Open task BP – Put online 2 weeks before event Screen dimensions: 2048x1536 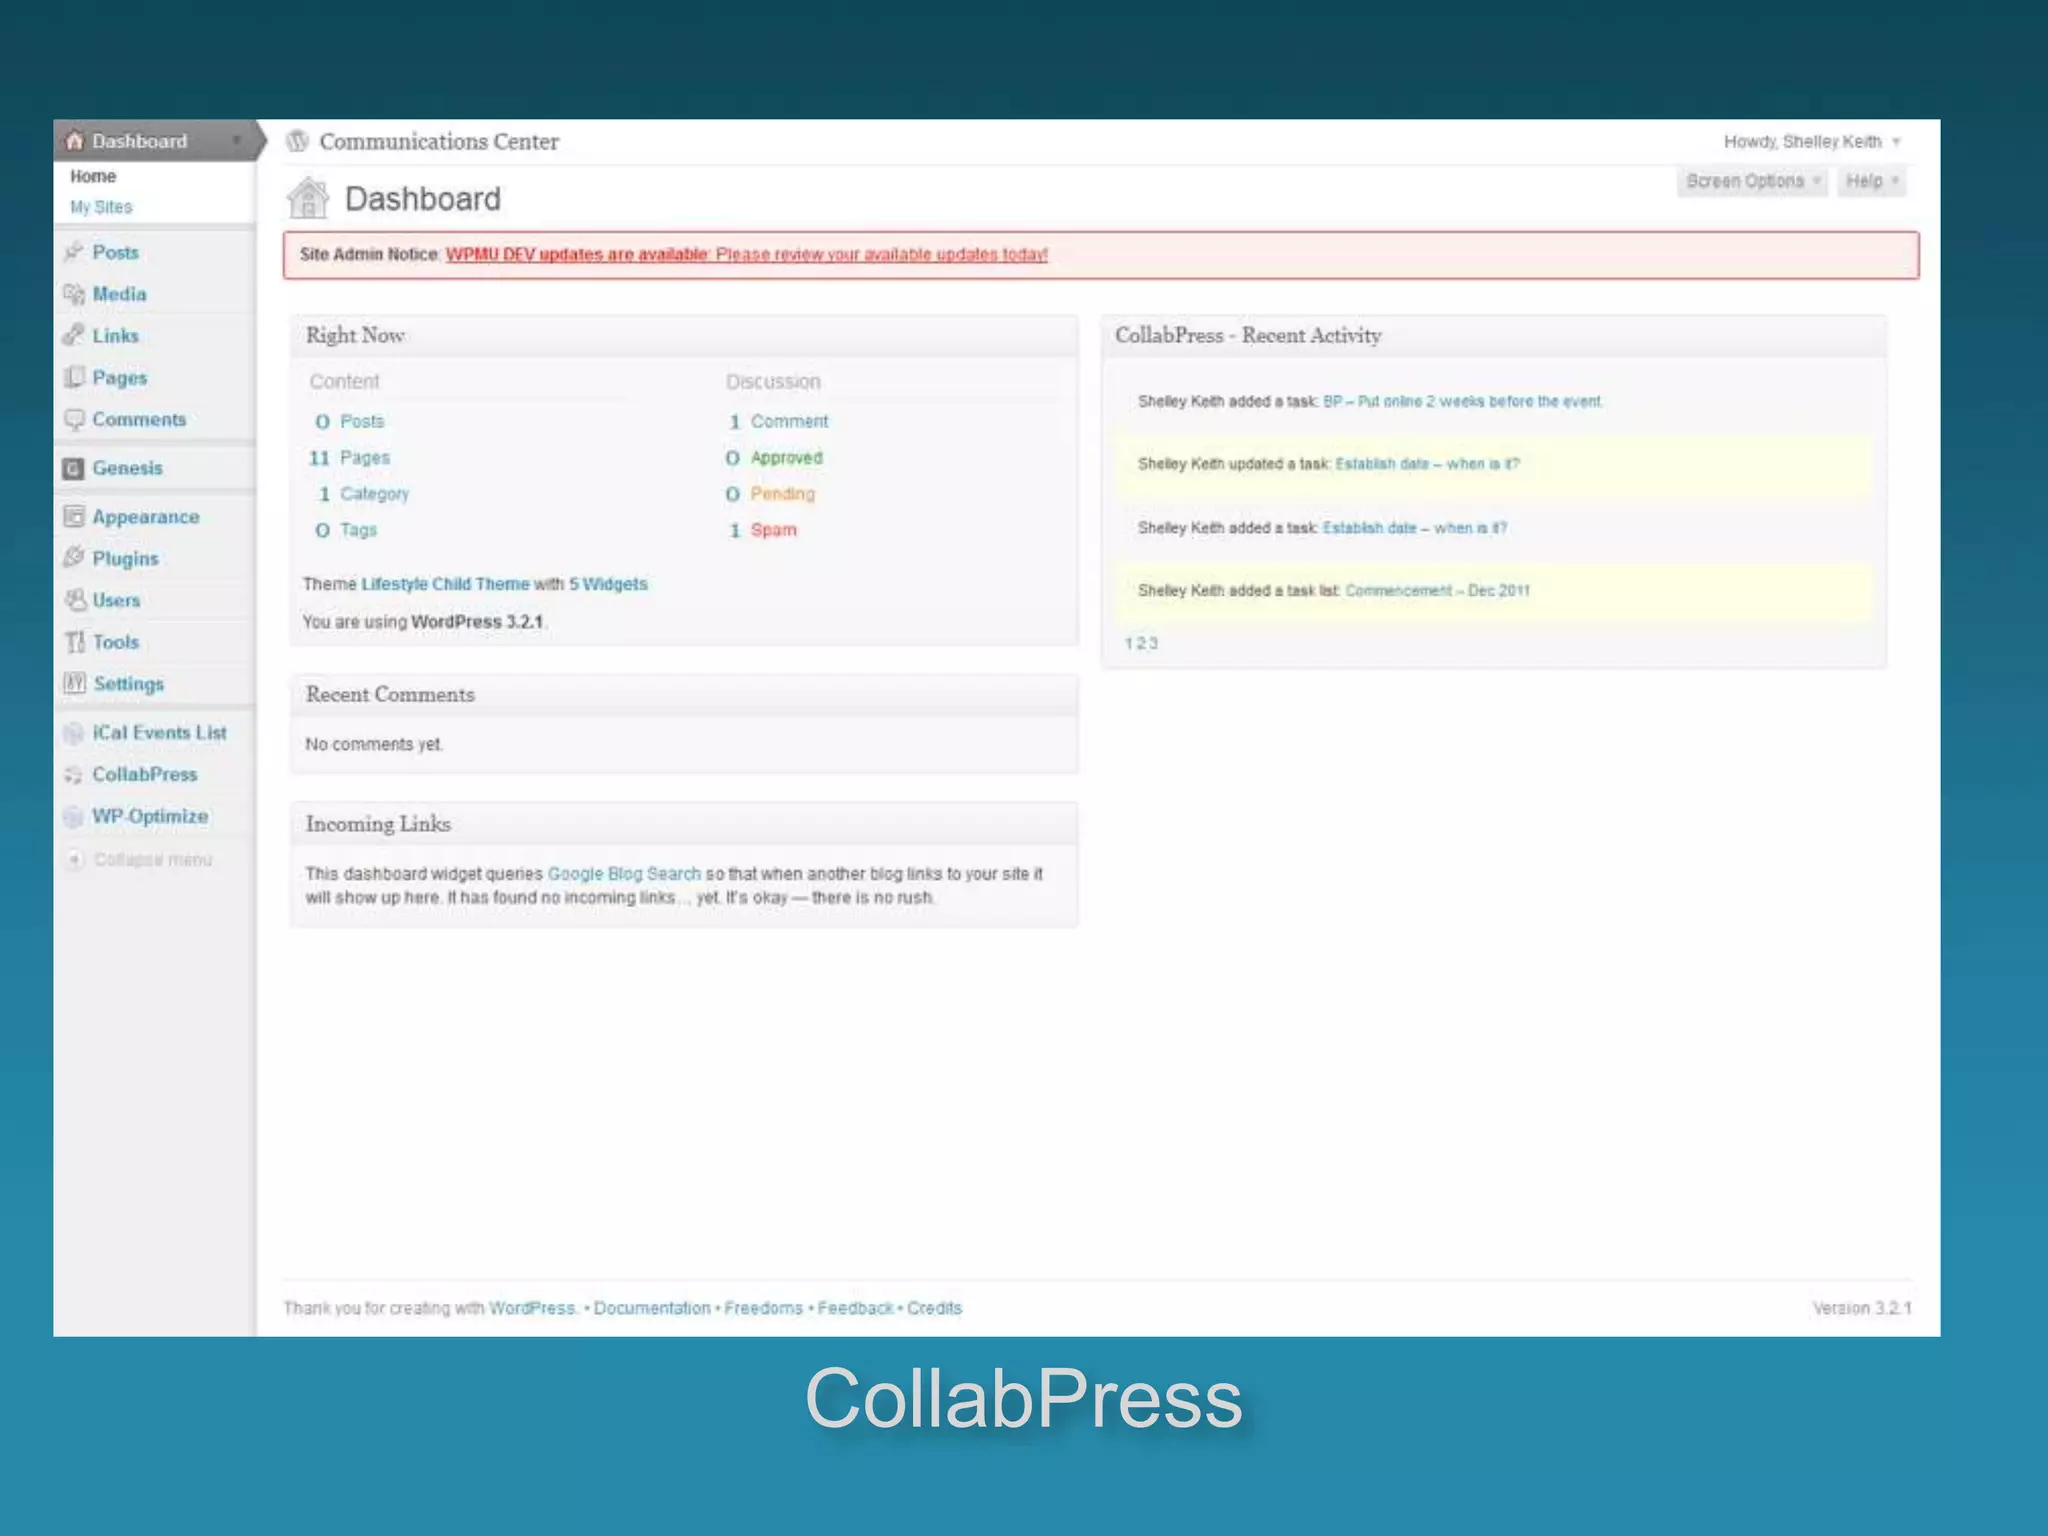[x=1462, y=401]
